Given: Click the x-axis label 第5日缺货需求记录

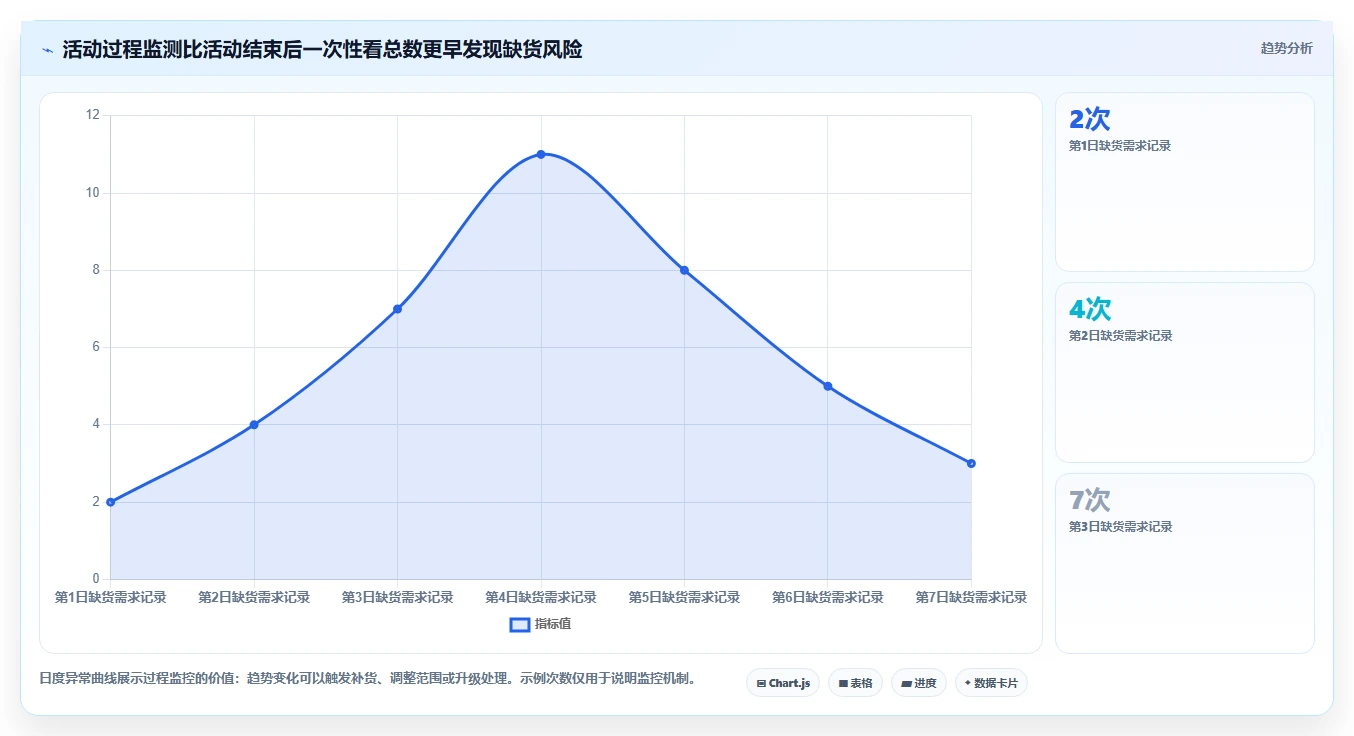Looking at the screenshot, I should (x=685, y=597).
